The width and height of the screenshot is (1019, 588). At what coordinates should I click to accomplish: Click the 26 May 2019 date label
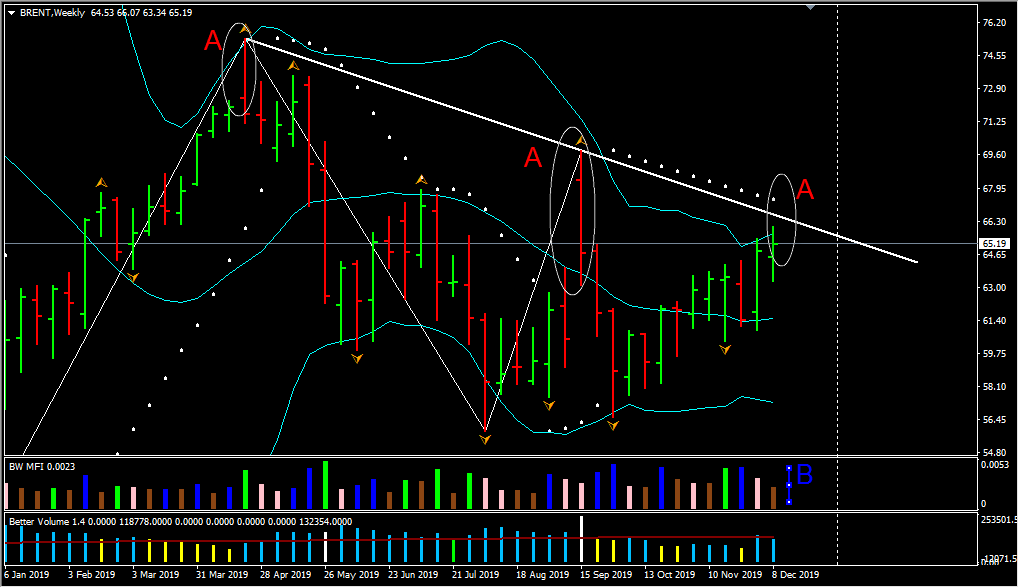352,575
